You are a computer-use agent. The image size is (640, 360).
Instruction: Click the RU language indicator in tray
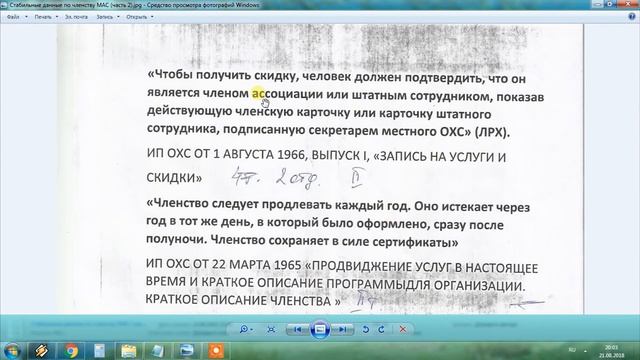(x=572, y=350)
